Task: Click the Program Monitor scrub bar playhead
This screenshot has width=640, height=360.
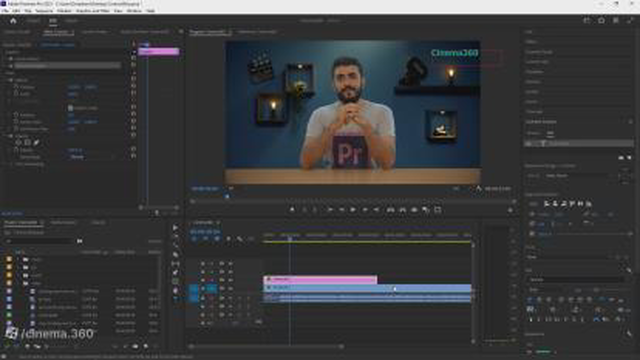Action: coord(227,196)
